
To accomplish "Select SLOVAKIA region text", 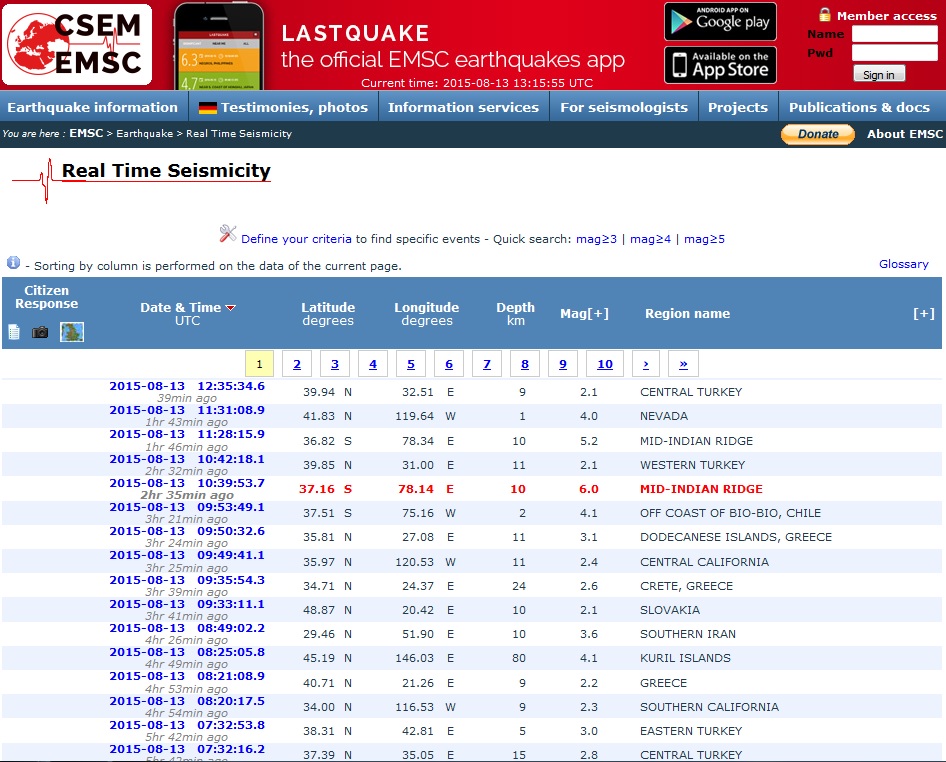I will (670, 610).
